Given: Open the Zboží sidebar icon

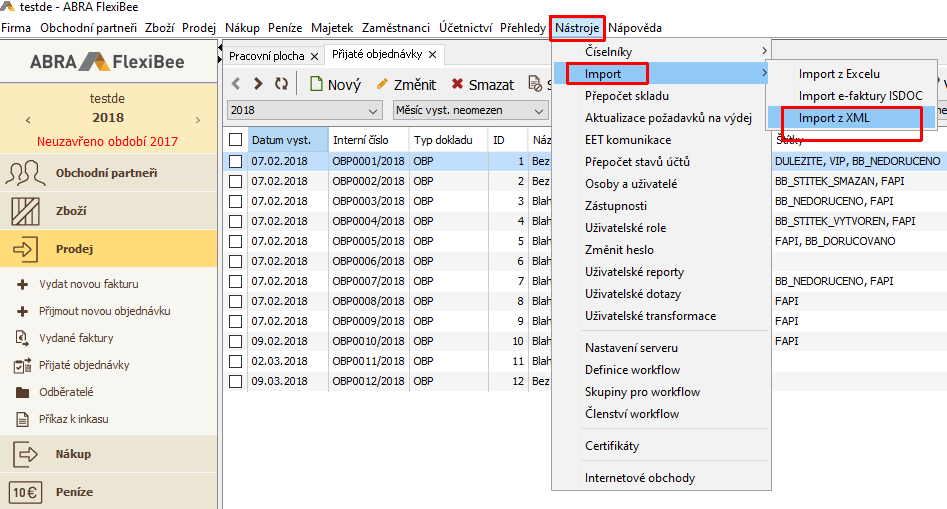Looking at the screenshot, I should (x=25, y=211).
